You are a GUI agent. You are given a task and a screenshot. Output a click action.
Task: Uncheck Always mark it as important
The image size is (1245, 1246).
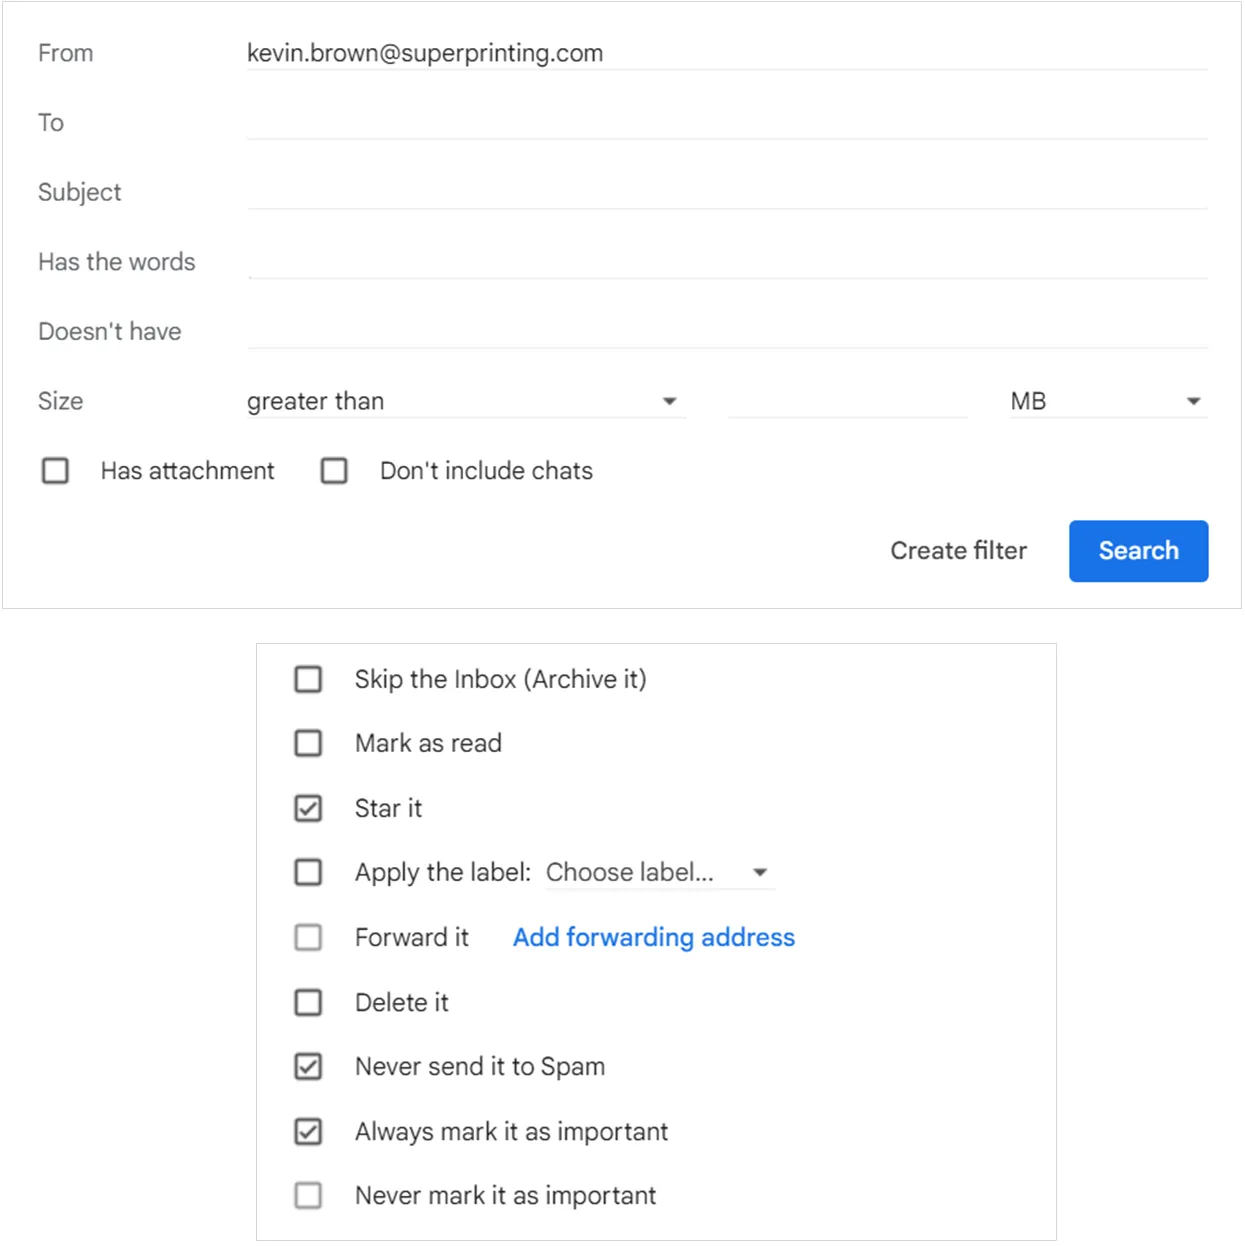308,1132
